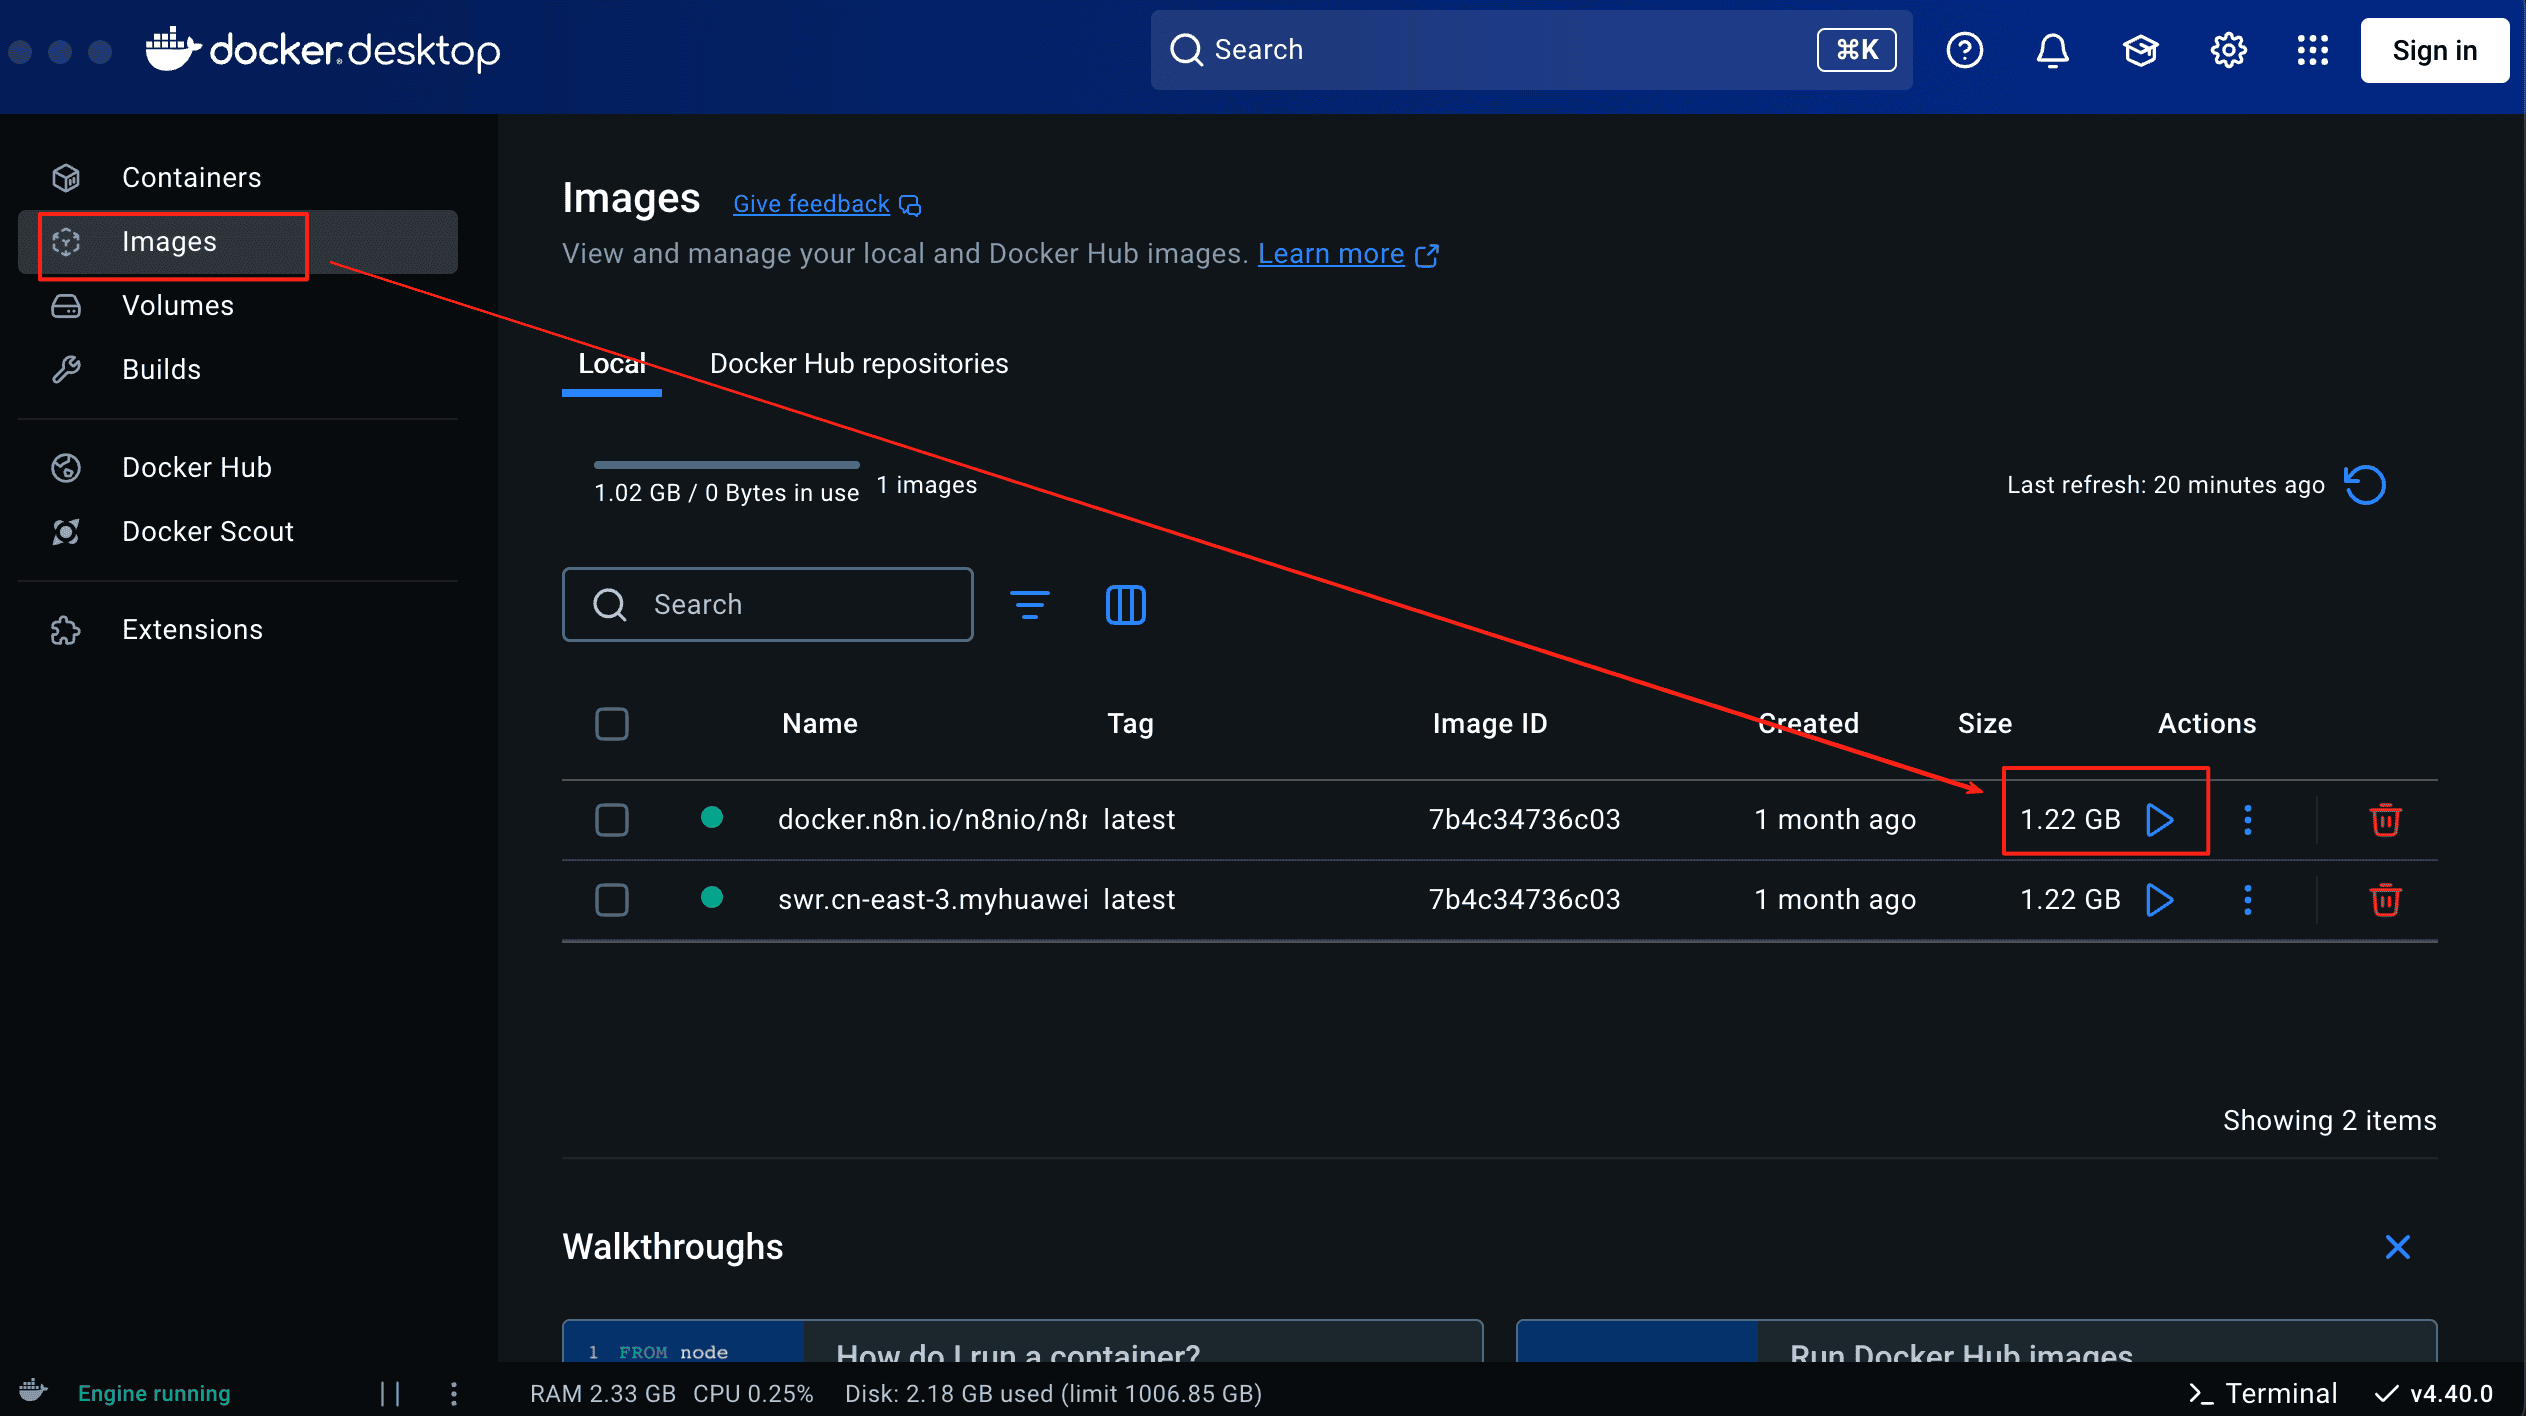
Task: Open the column display settings icon
Action: (x=1125, y=605)
